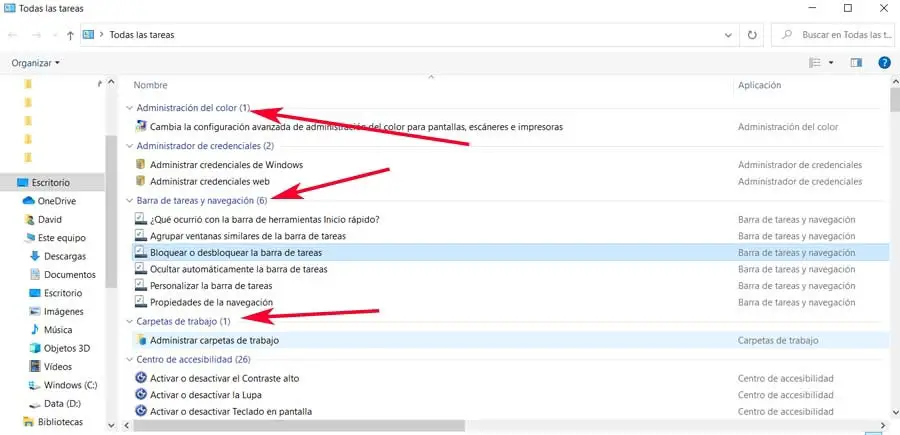Sort by the Aplicación column header
Image resolution: width=900 pixels, height=435 pixels.
[x=759, y=85]
